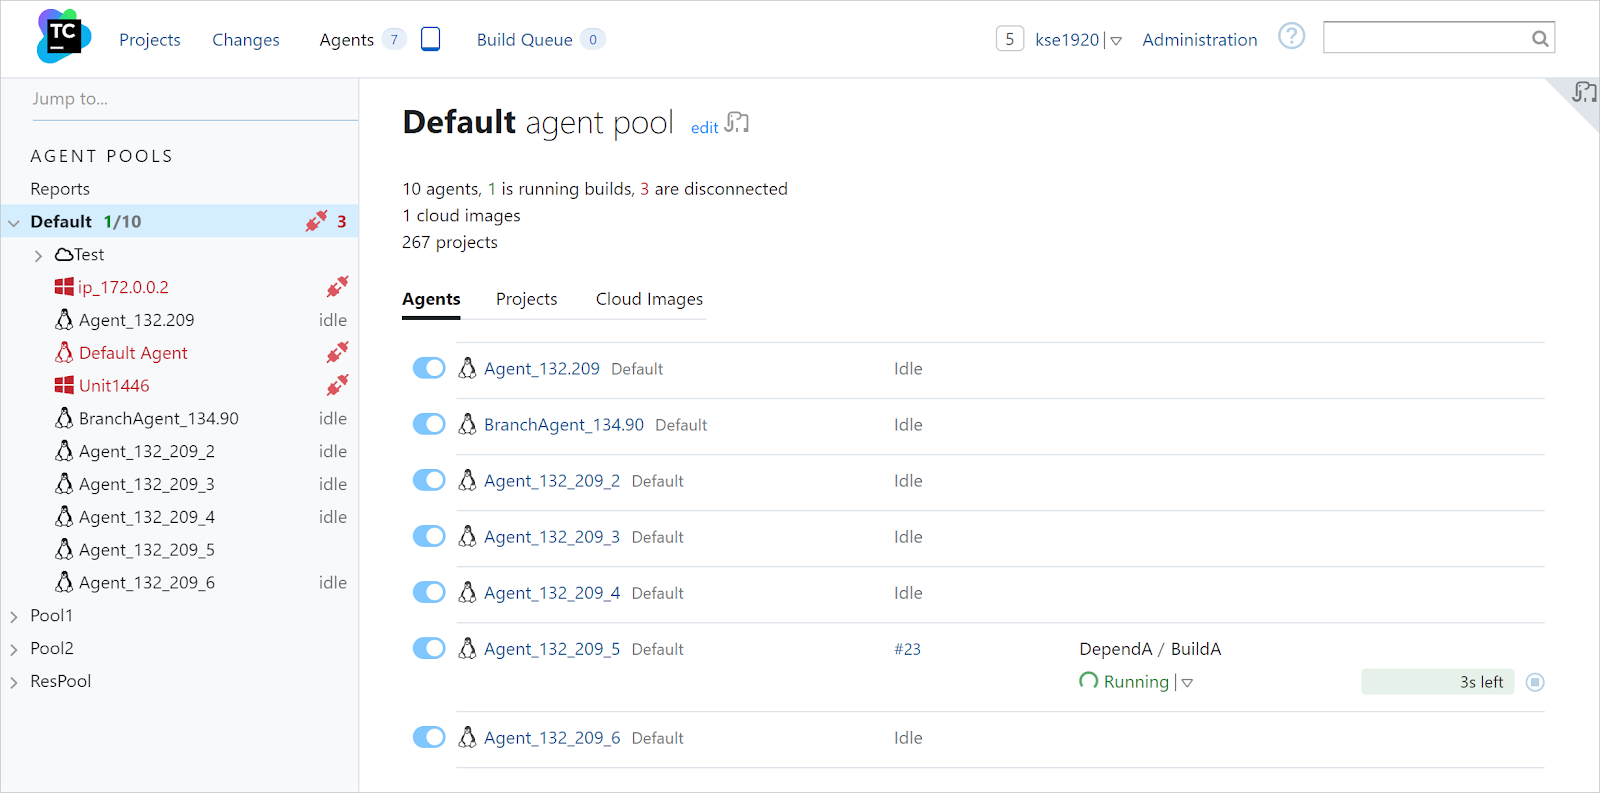Click the 3s left progress bar
1600x793 pixels.
[x=1437, y=682]
